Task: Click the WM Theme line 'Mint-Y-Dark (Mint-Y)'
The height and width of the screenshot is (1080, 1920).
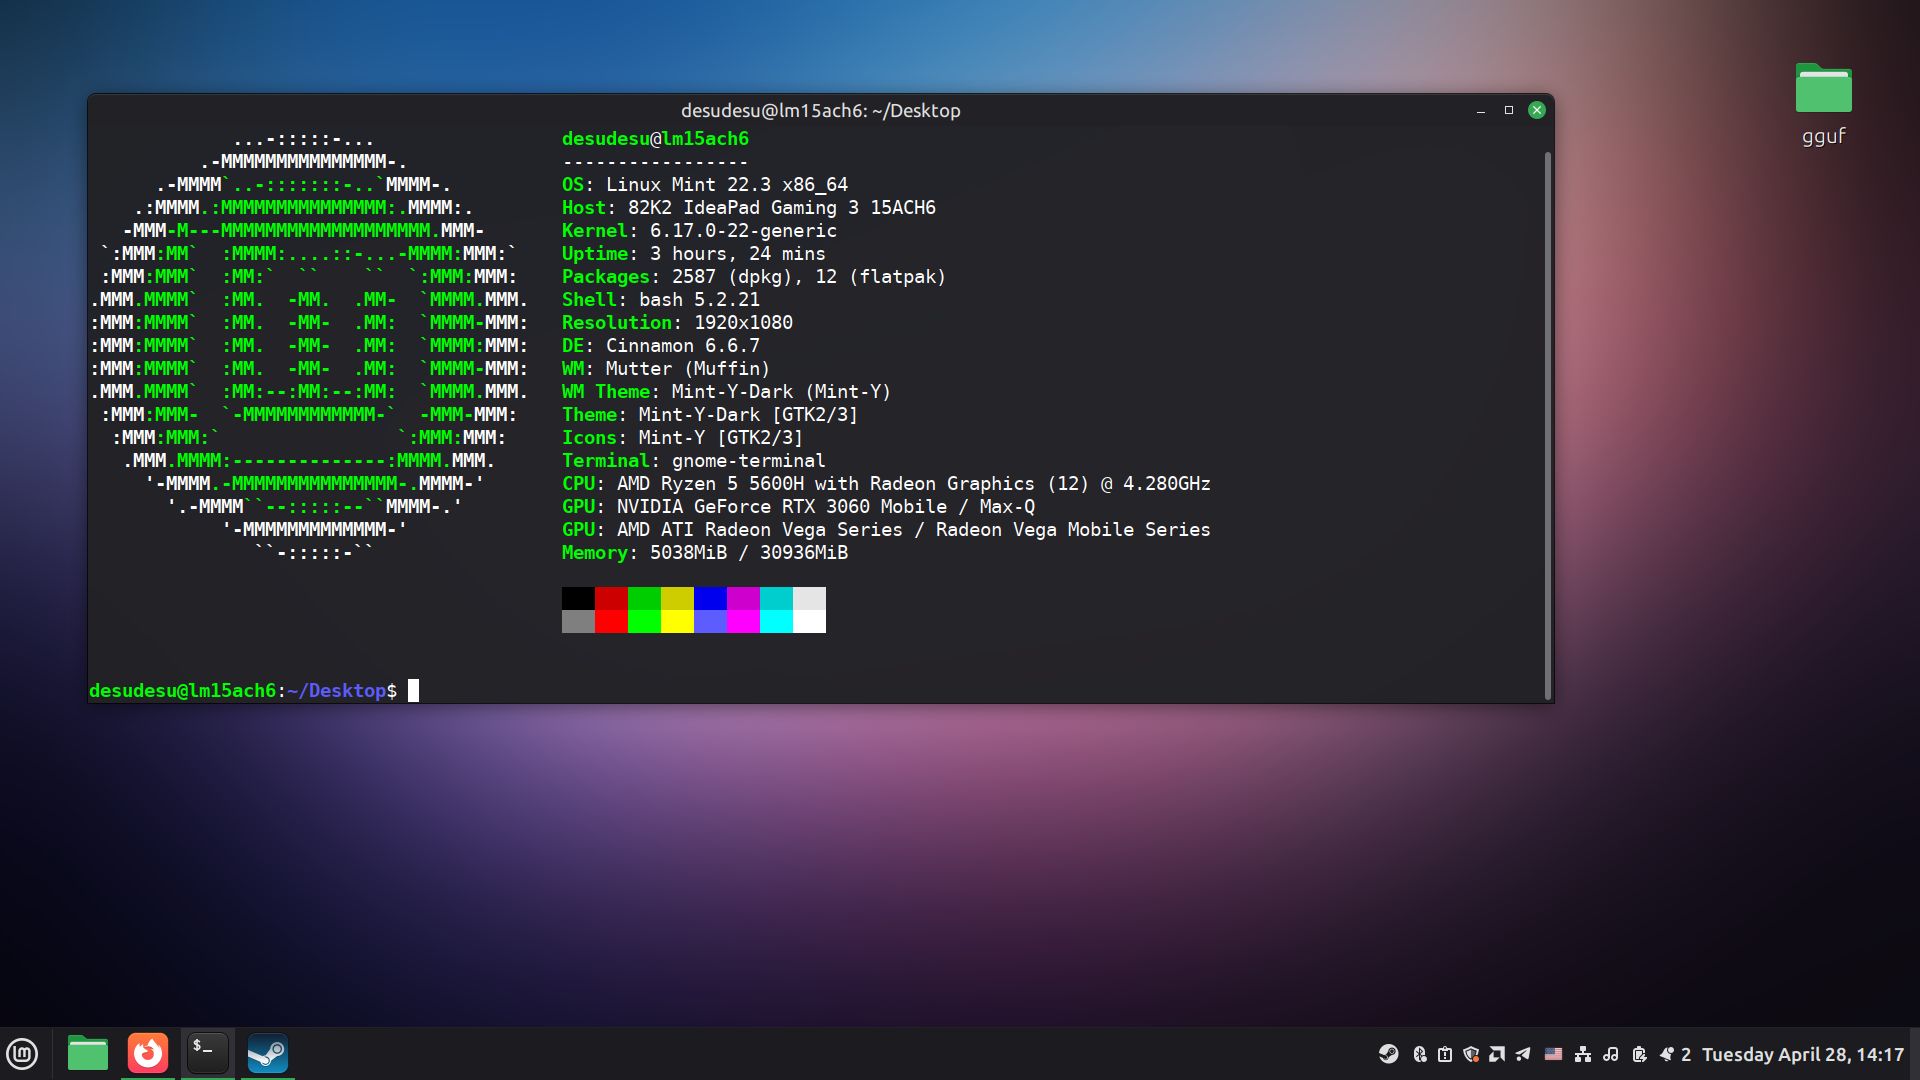Action: point(781,391)
